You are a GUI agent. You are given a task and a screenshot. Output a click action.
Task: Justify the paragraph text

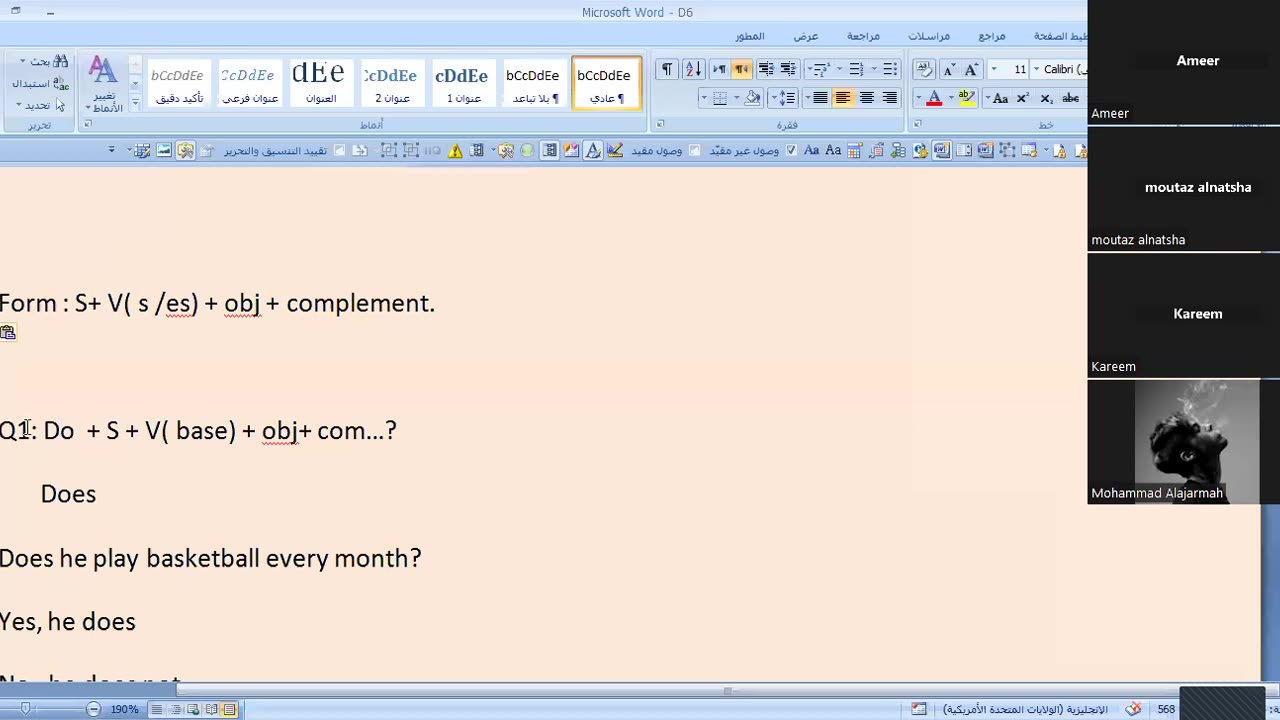pos(820,98)
